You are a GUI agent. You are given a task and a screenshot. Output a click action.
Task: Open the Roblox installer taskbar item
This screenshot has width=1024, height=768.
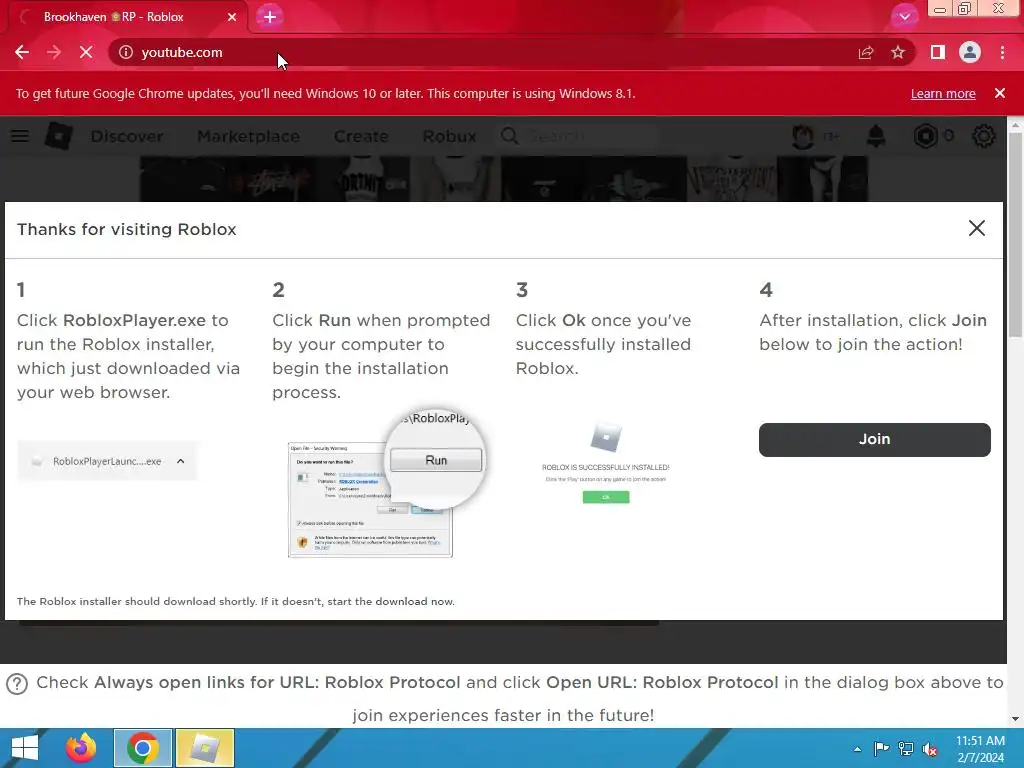pos(204,748)
